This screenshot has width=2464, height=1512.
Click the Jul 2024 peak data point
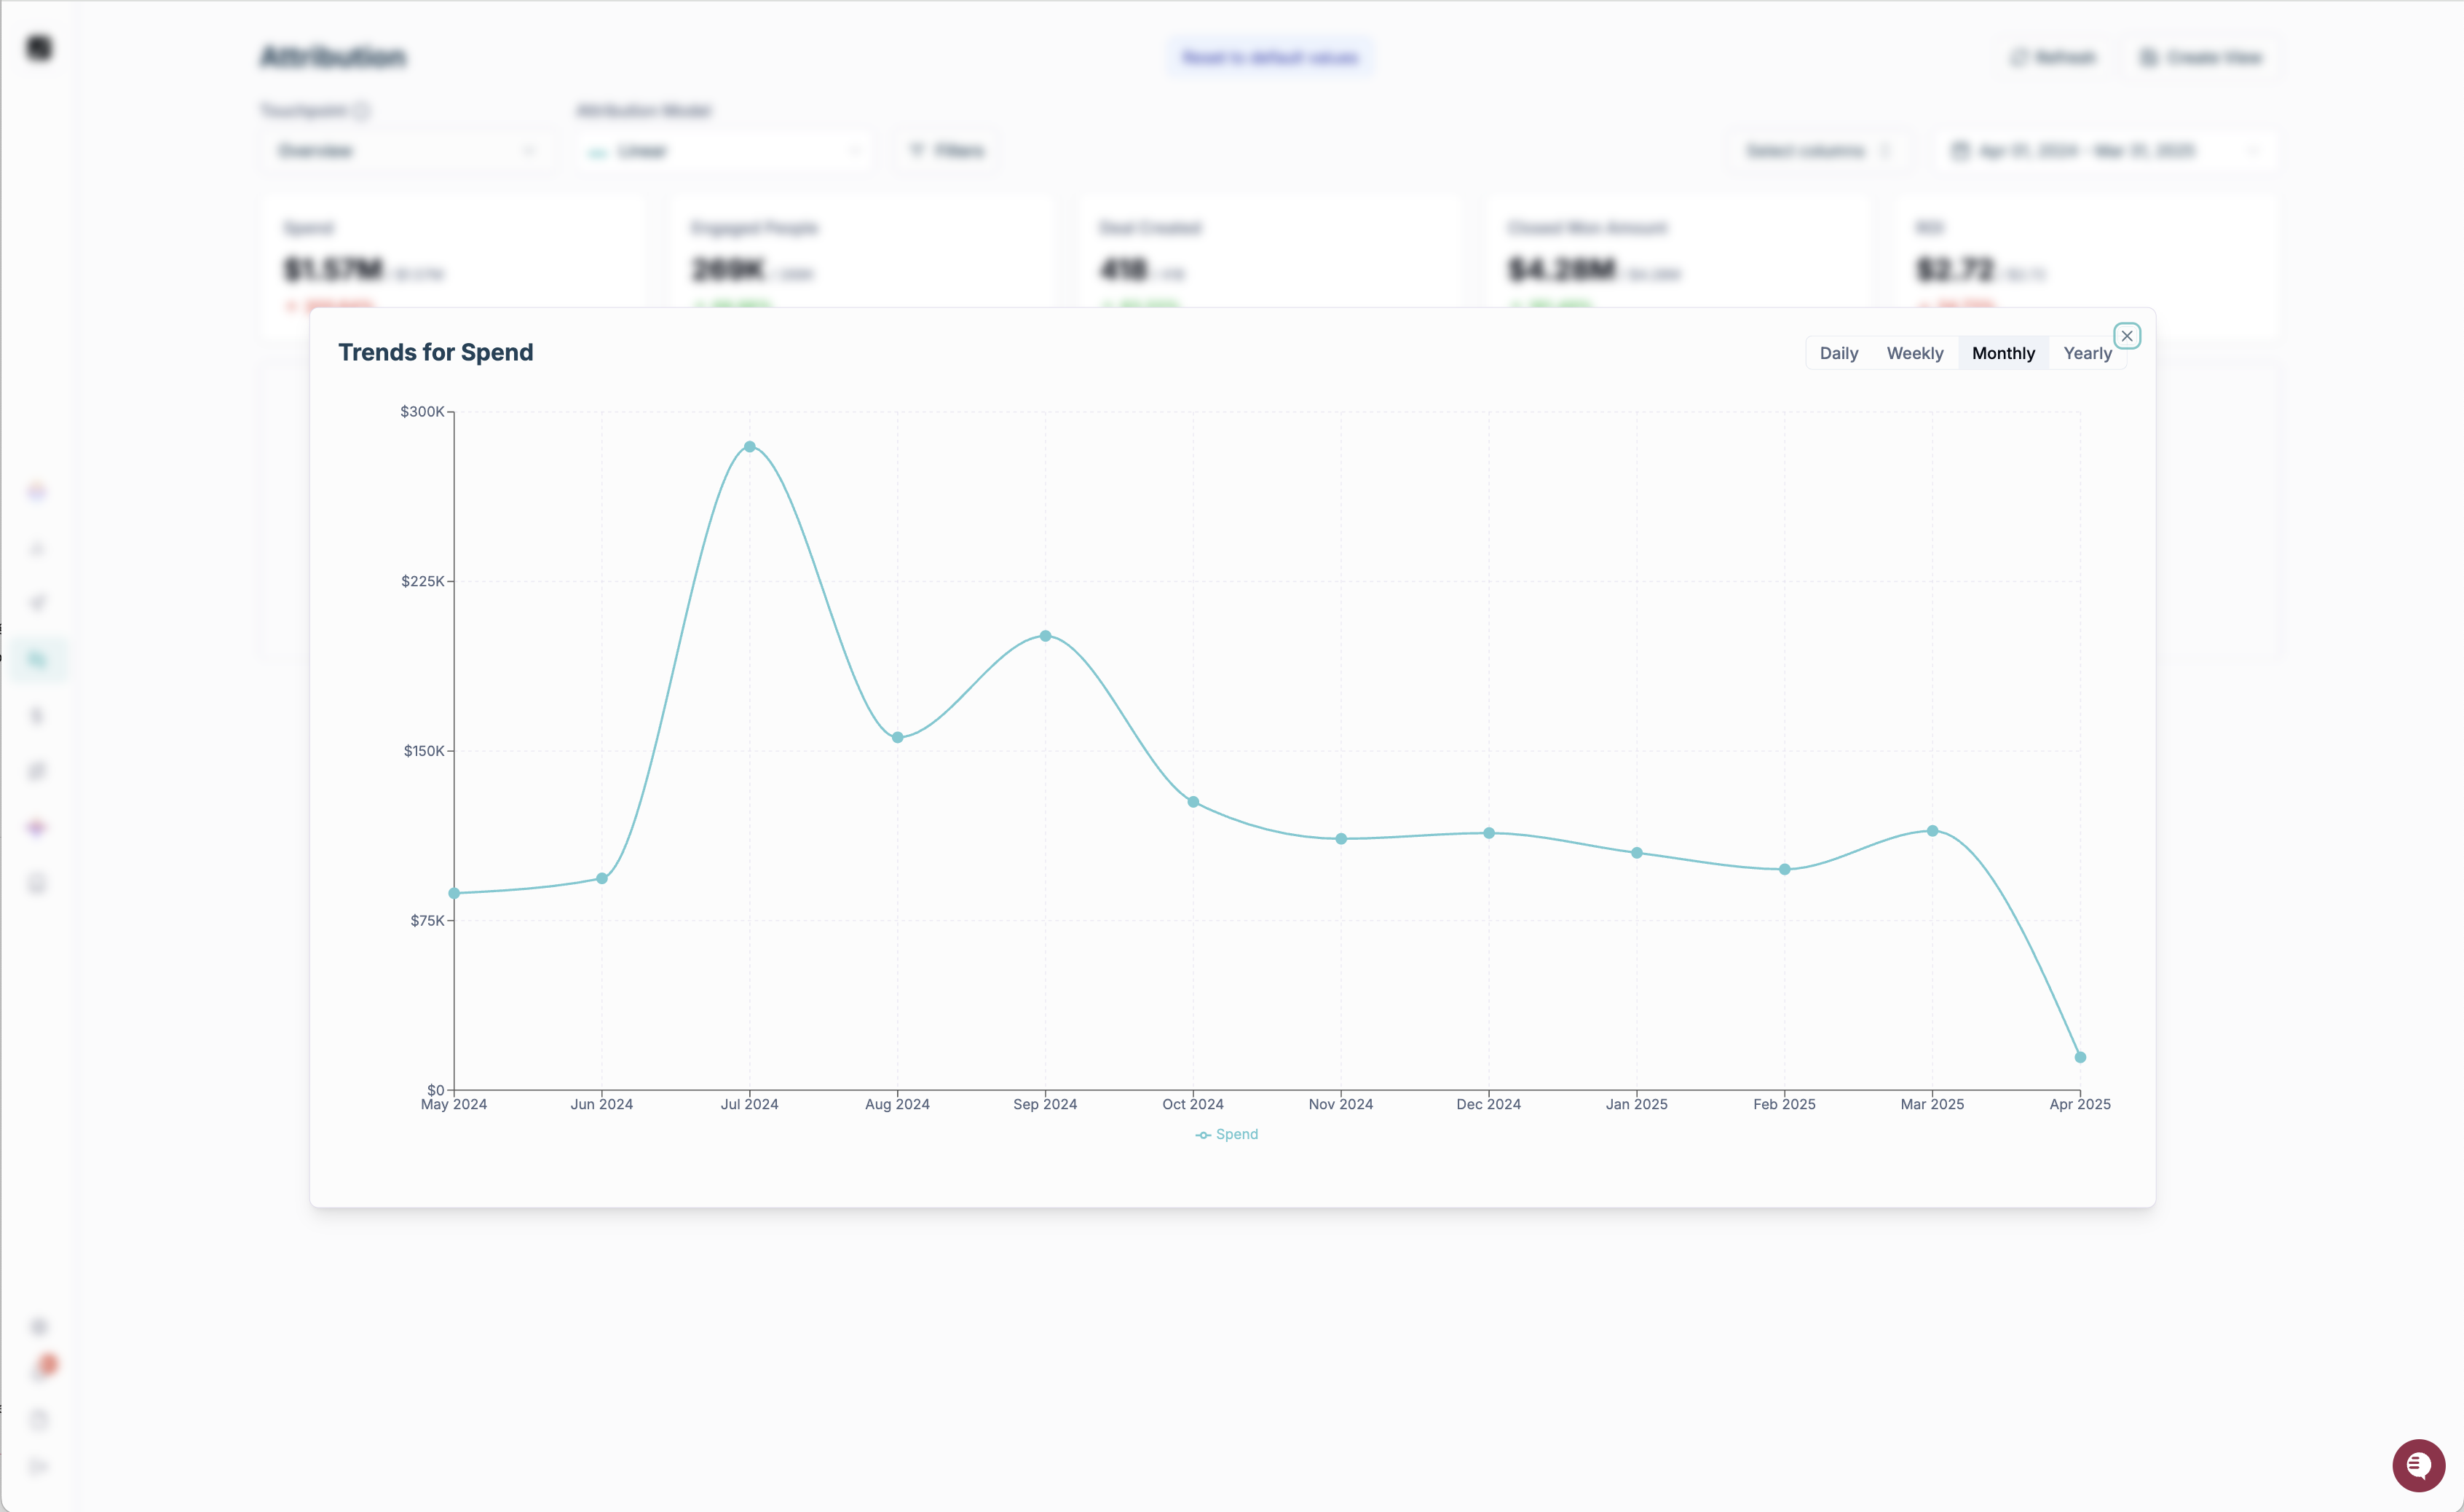[x=750, y=447]
